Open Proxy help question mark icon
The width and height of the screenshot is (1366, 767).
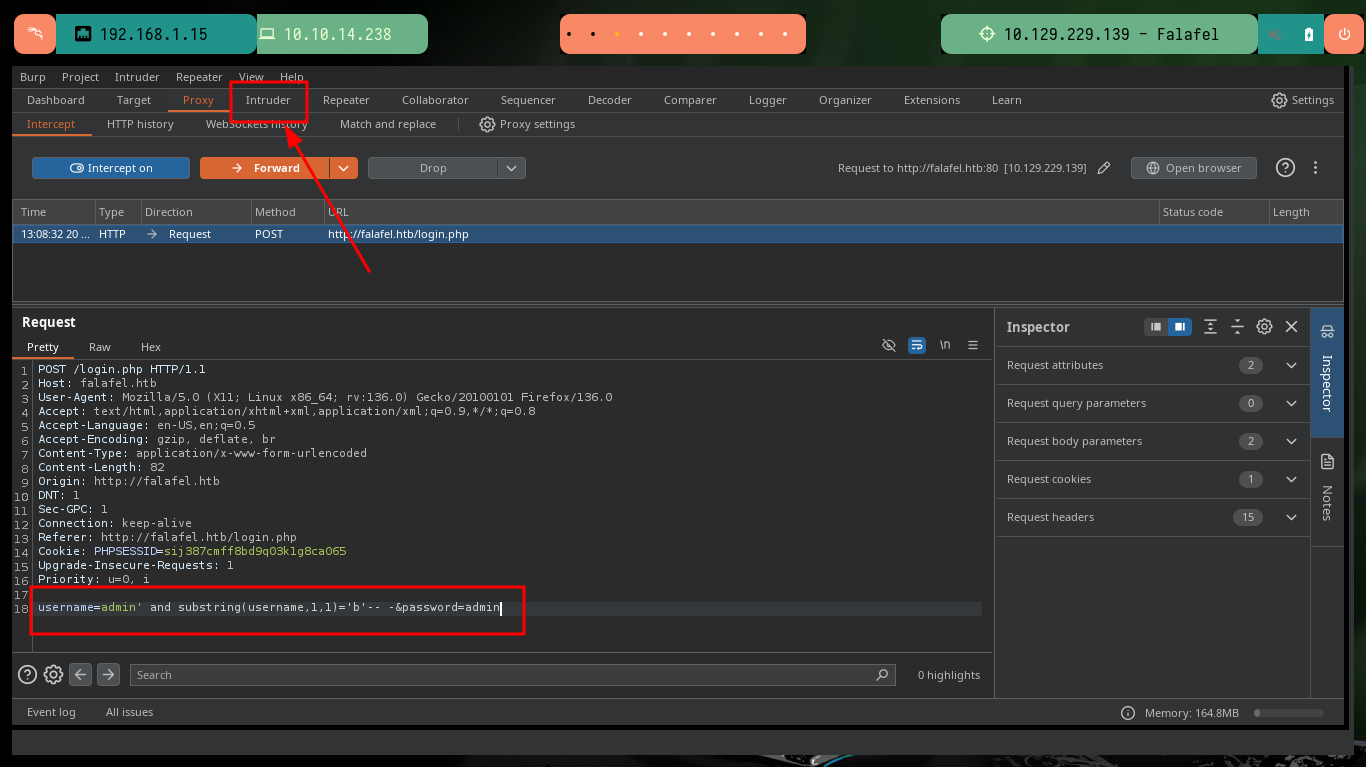coord(1285,168)
